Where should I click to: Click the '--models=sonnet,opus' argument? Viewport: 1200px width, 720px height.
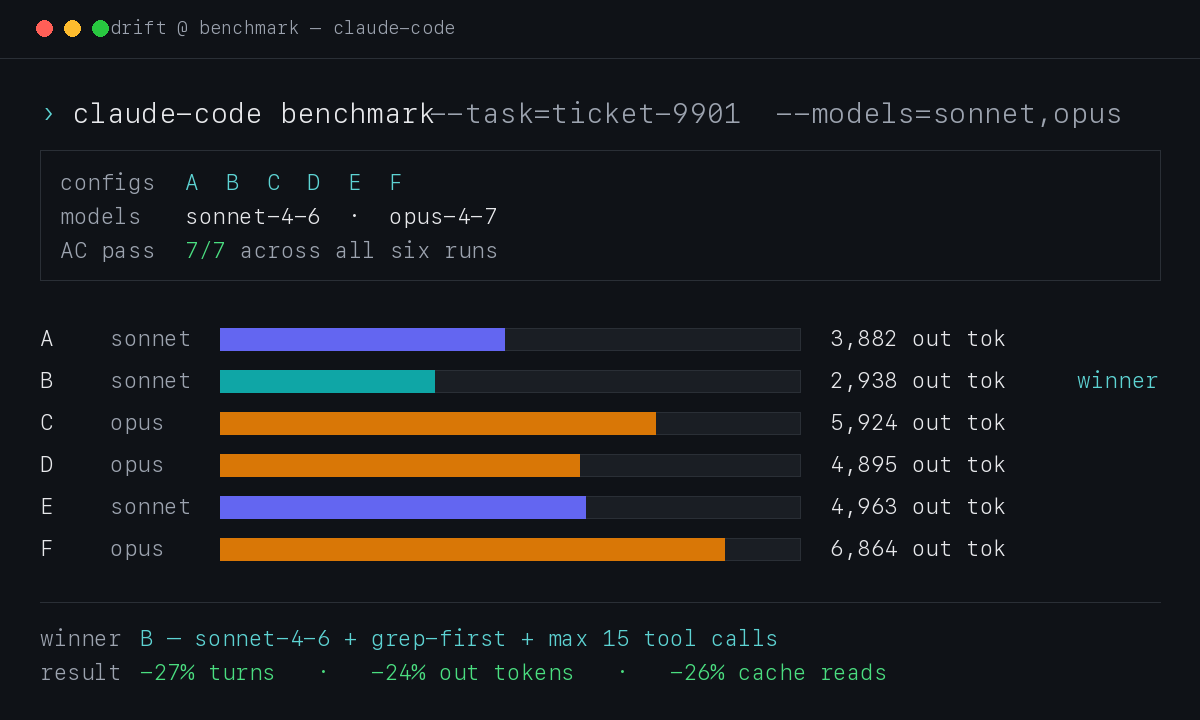[949, 114]
